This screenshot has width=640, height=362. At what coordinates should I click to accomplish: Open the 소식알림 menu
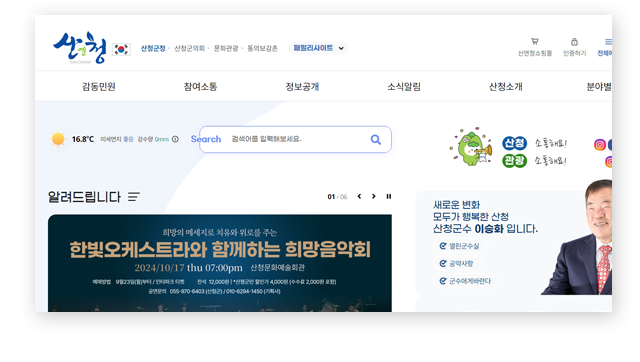[x=404, y=87]
